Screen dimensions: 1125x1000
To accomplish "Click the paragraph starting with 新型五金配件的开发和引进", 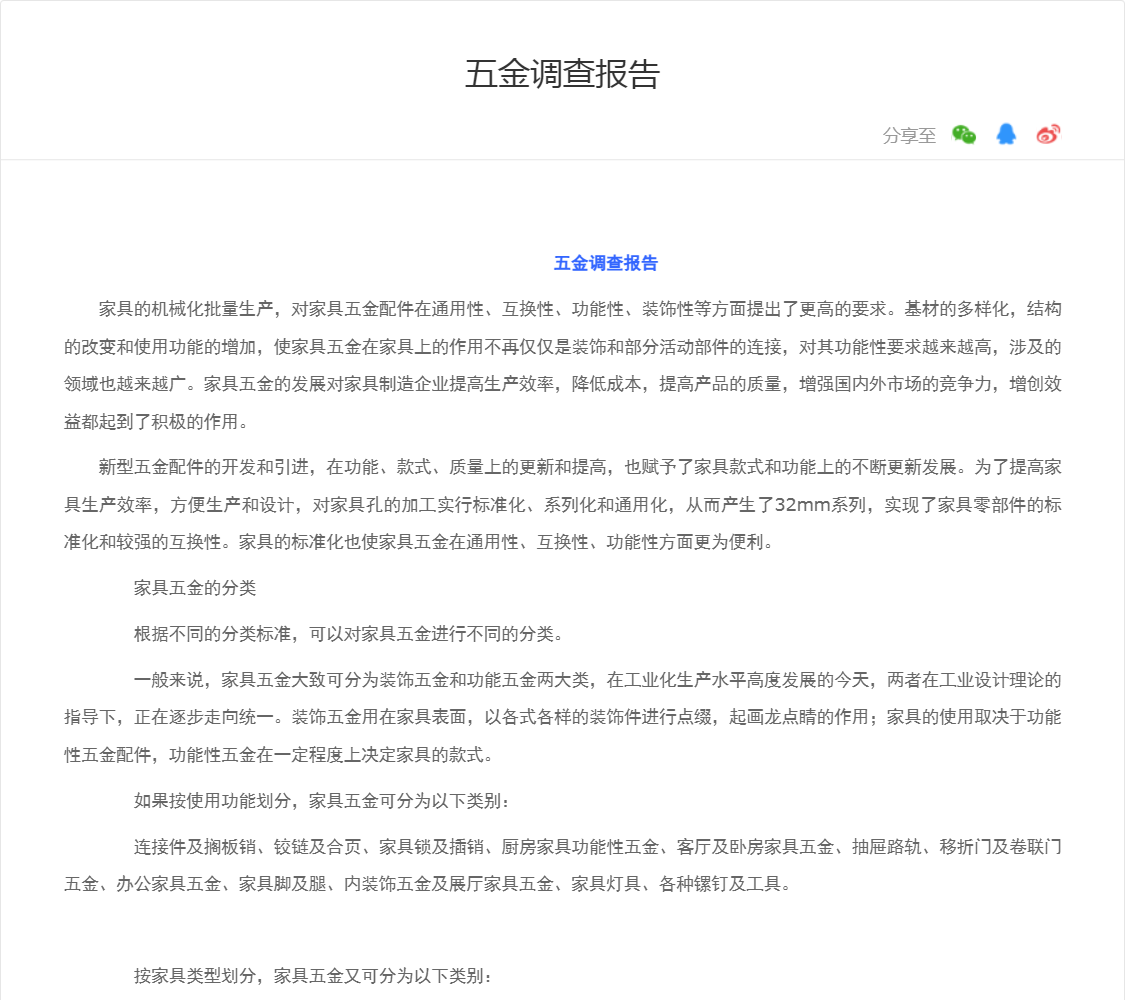I will pos(562,505).
